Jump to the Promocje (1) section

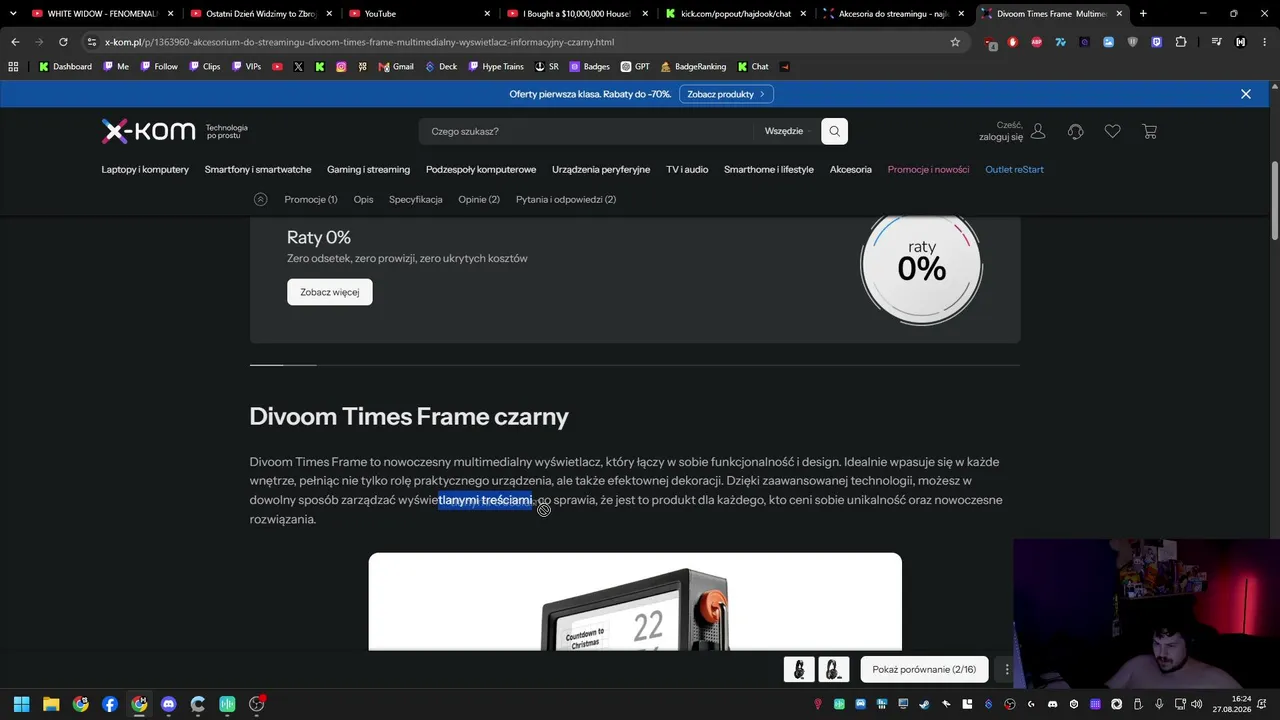click(311, 199)
